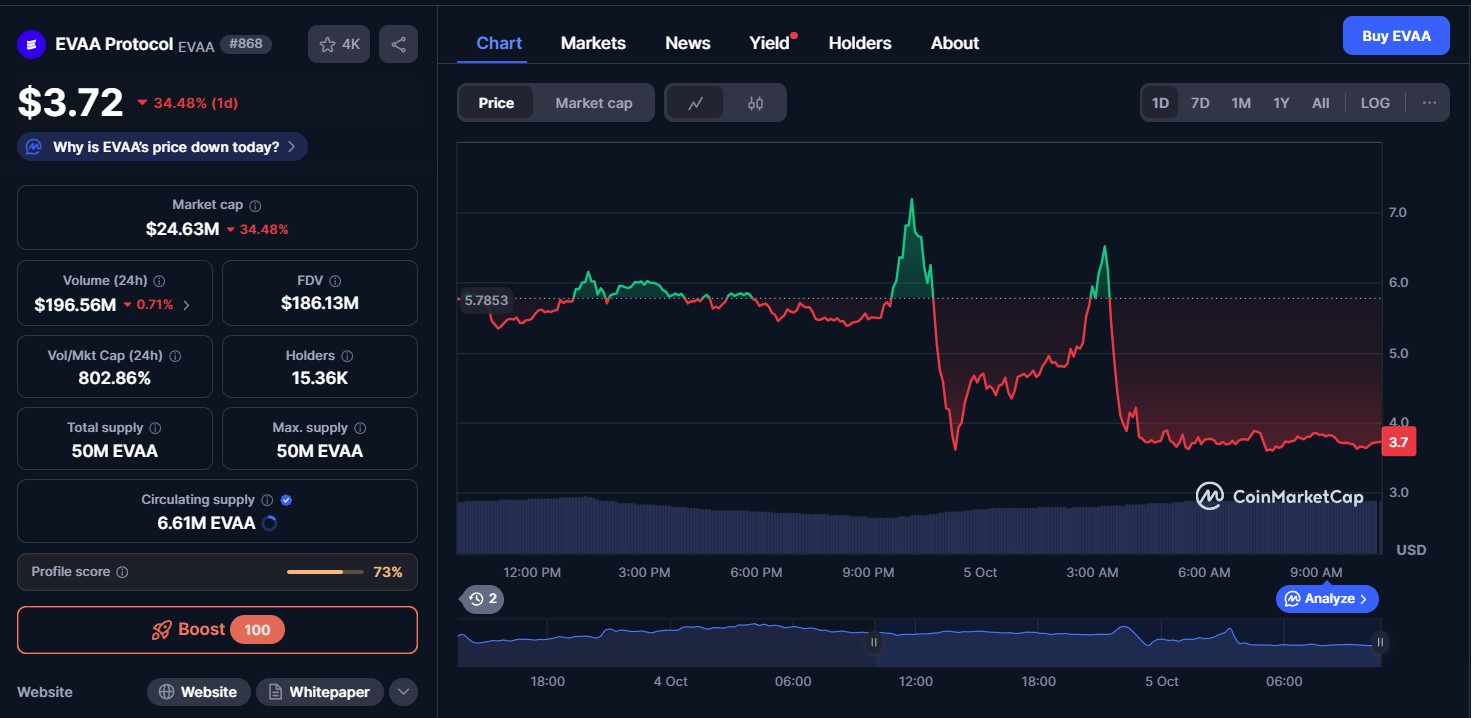Open 'Why is EVAA's price down today?'
Image resolution: width=1471 pixels, height=718 pixels.
pyautogui.click(x=162, y=147)
